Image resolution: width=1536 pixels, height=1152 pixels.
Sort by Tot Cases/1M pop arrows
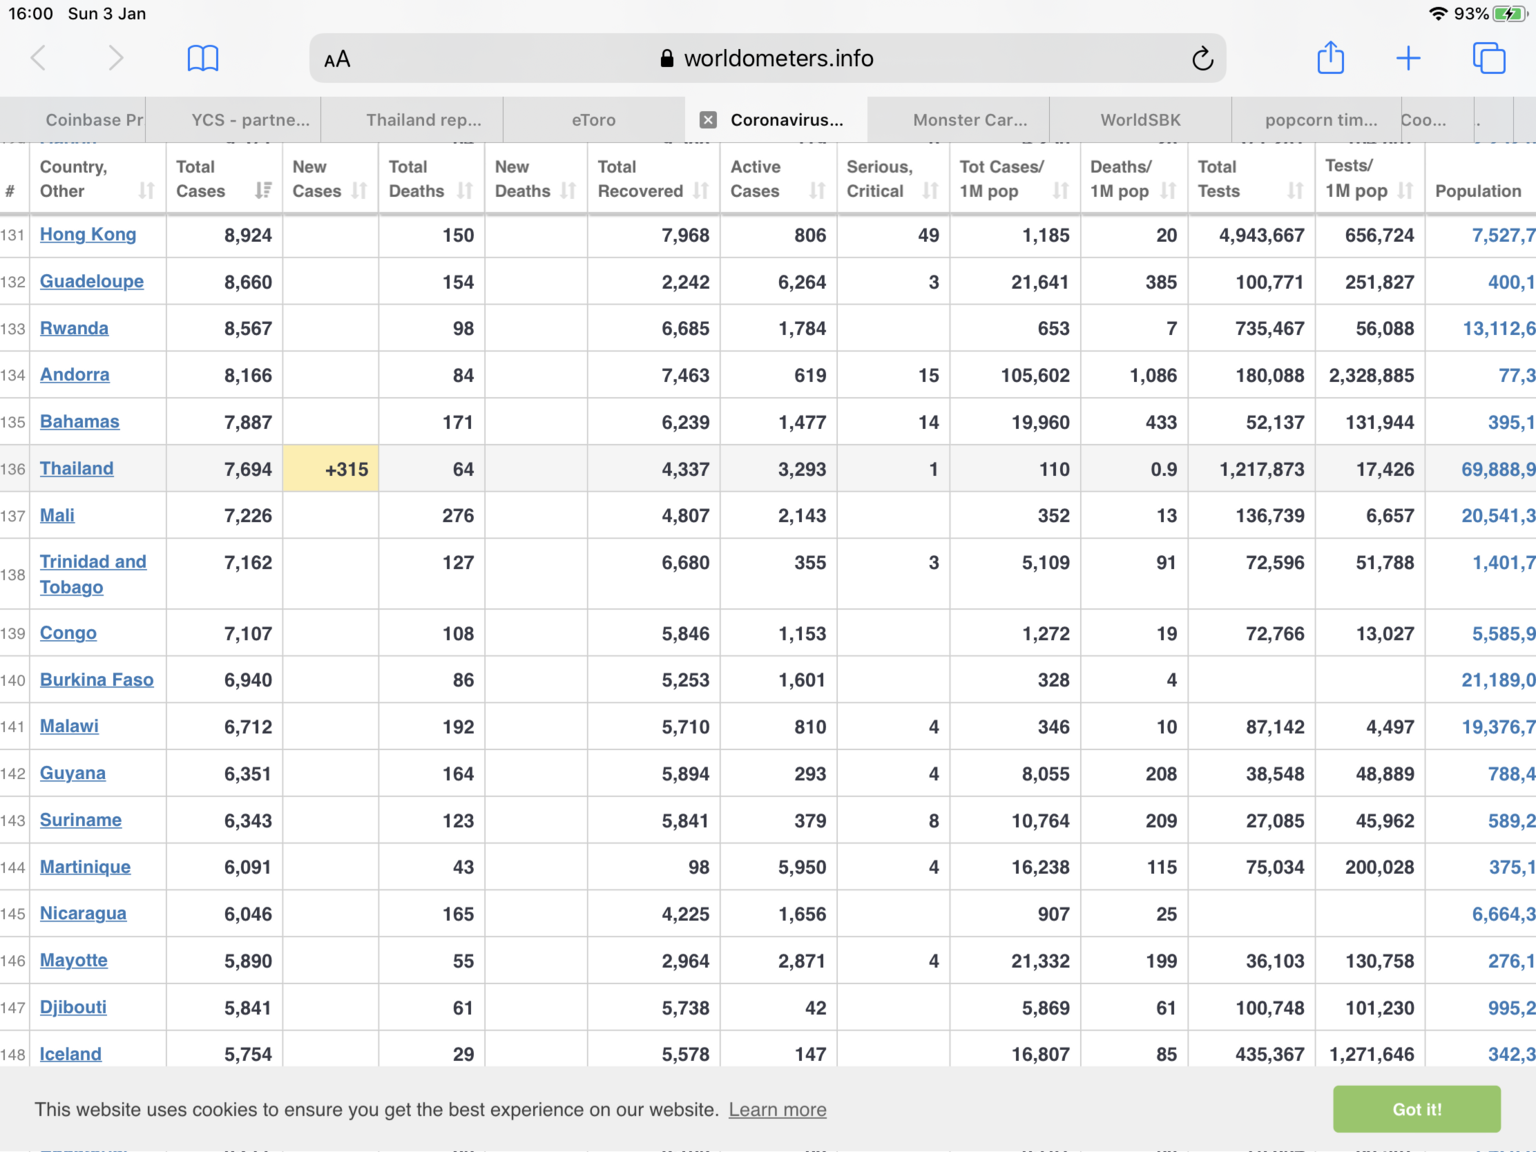(x=1060, y=191)
